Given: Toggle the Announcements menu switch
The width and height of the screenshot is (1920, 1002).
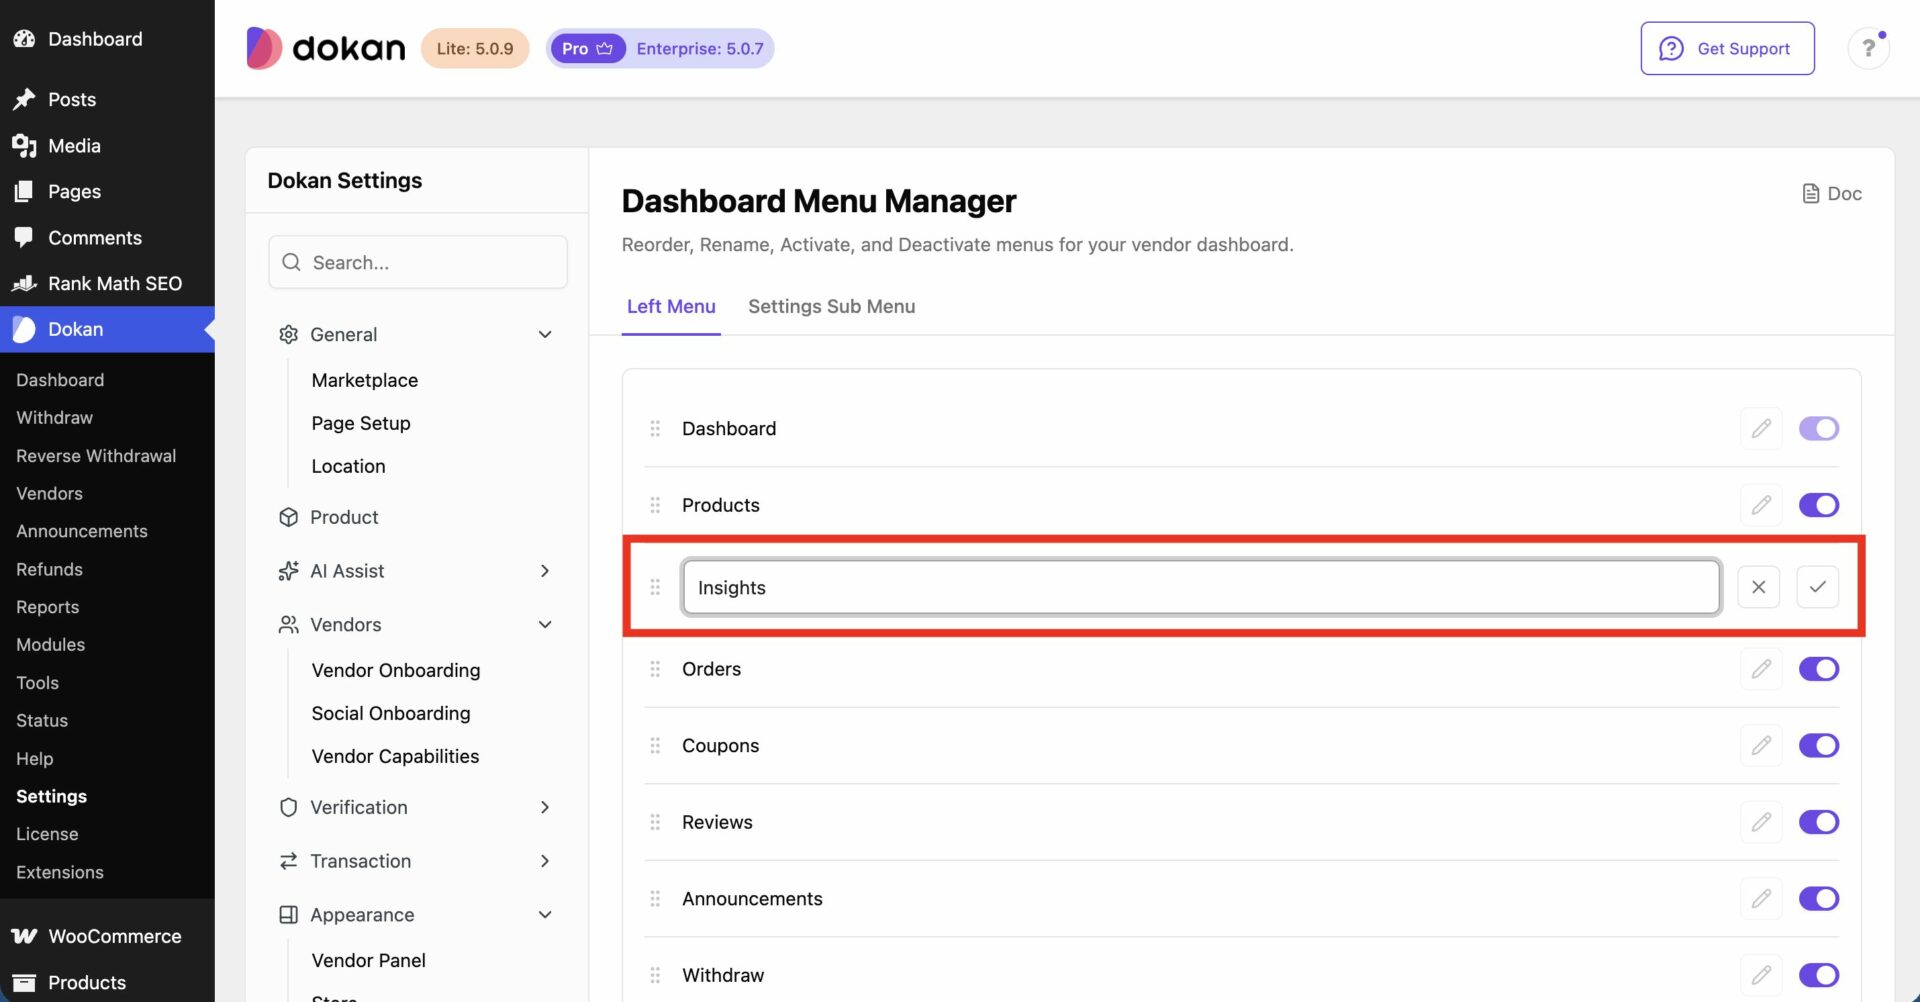Looking at the screenshot, I should pos(1819,899).
